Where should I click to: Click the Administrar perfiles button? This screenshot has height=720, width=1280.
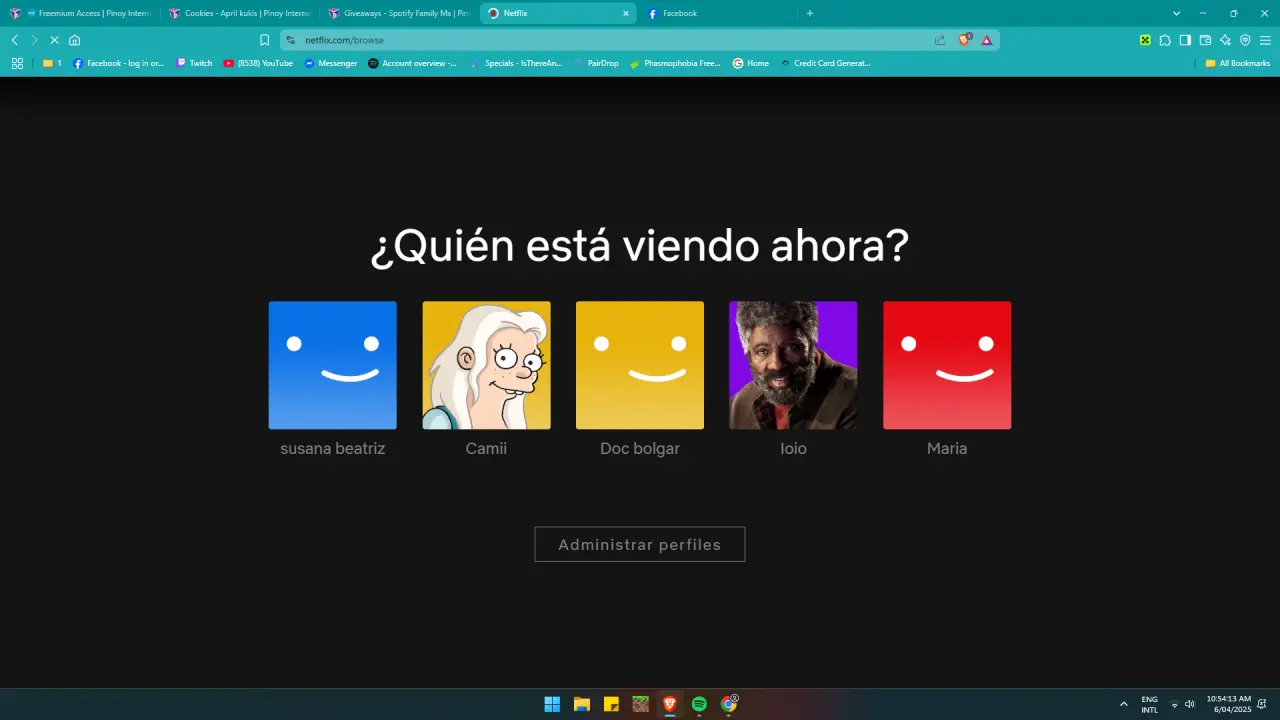click(640, 545)
